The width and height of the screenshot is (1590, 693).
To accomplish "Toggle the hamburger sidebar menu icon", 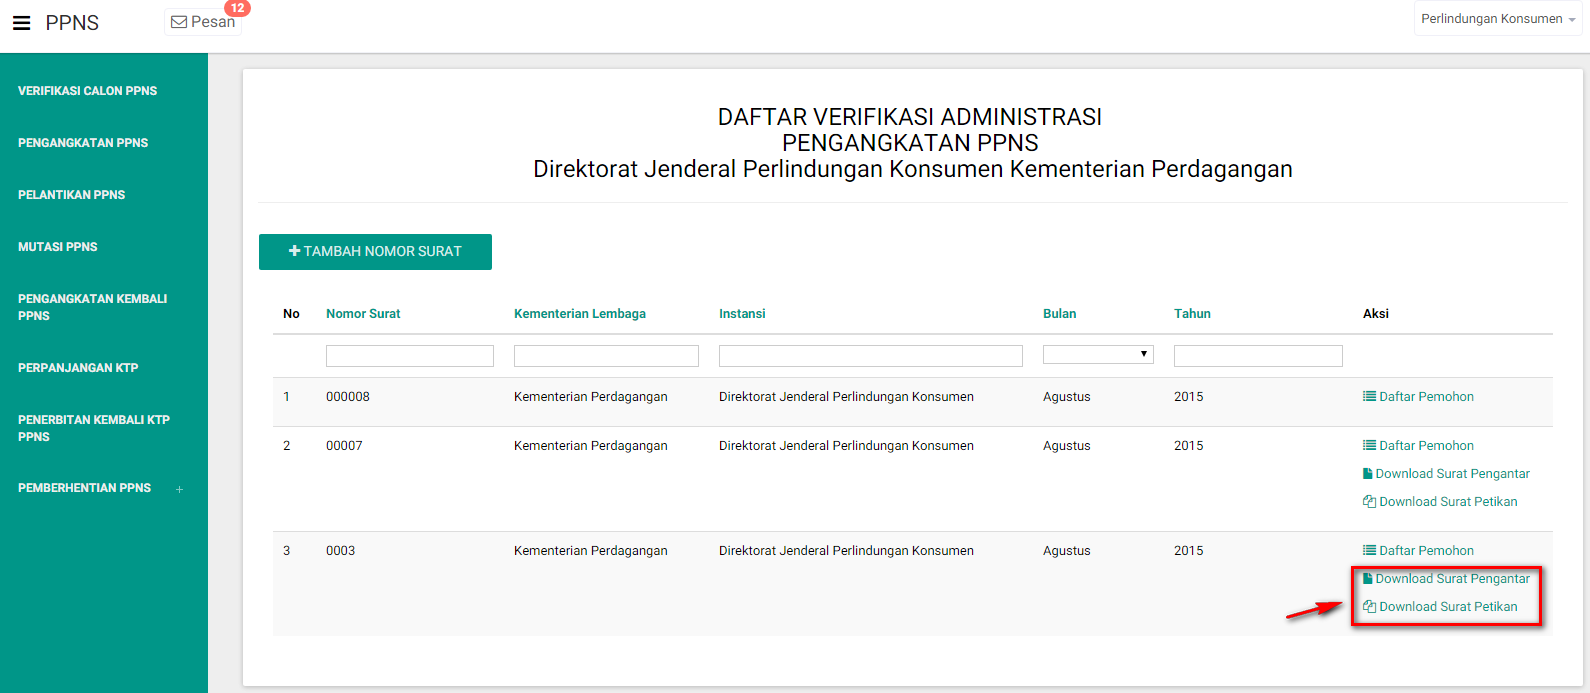I will (21, 23).
